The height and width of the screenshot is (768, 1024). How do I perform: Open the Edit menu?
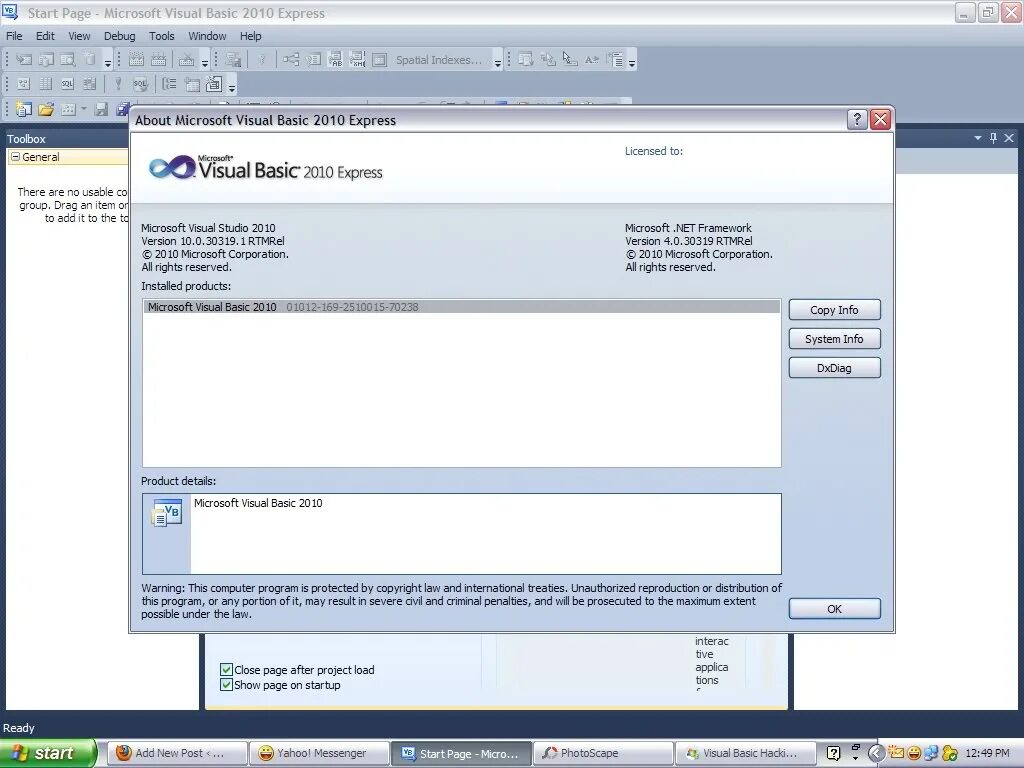tap(45, 36)
